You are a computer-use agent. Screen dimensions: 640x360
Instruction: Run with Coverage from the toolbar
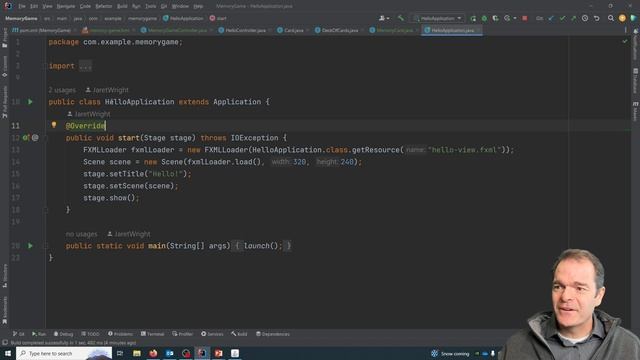(495, 18)
